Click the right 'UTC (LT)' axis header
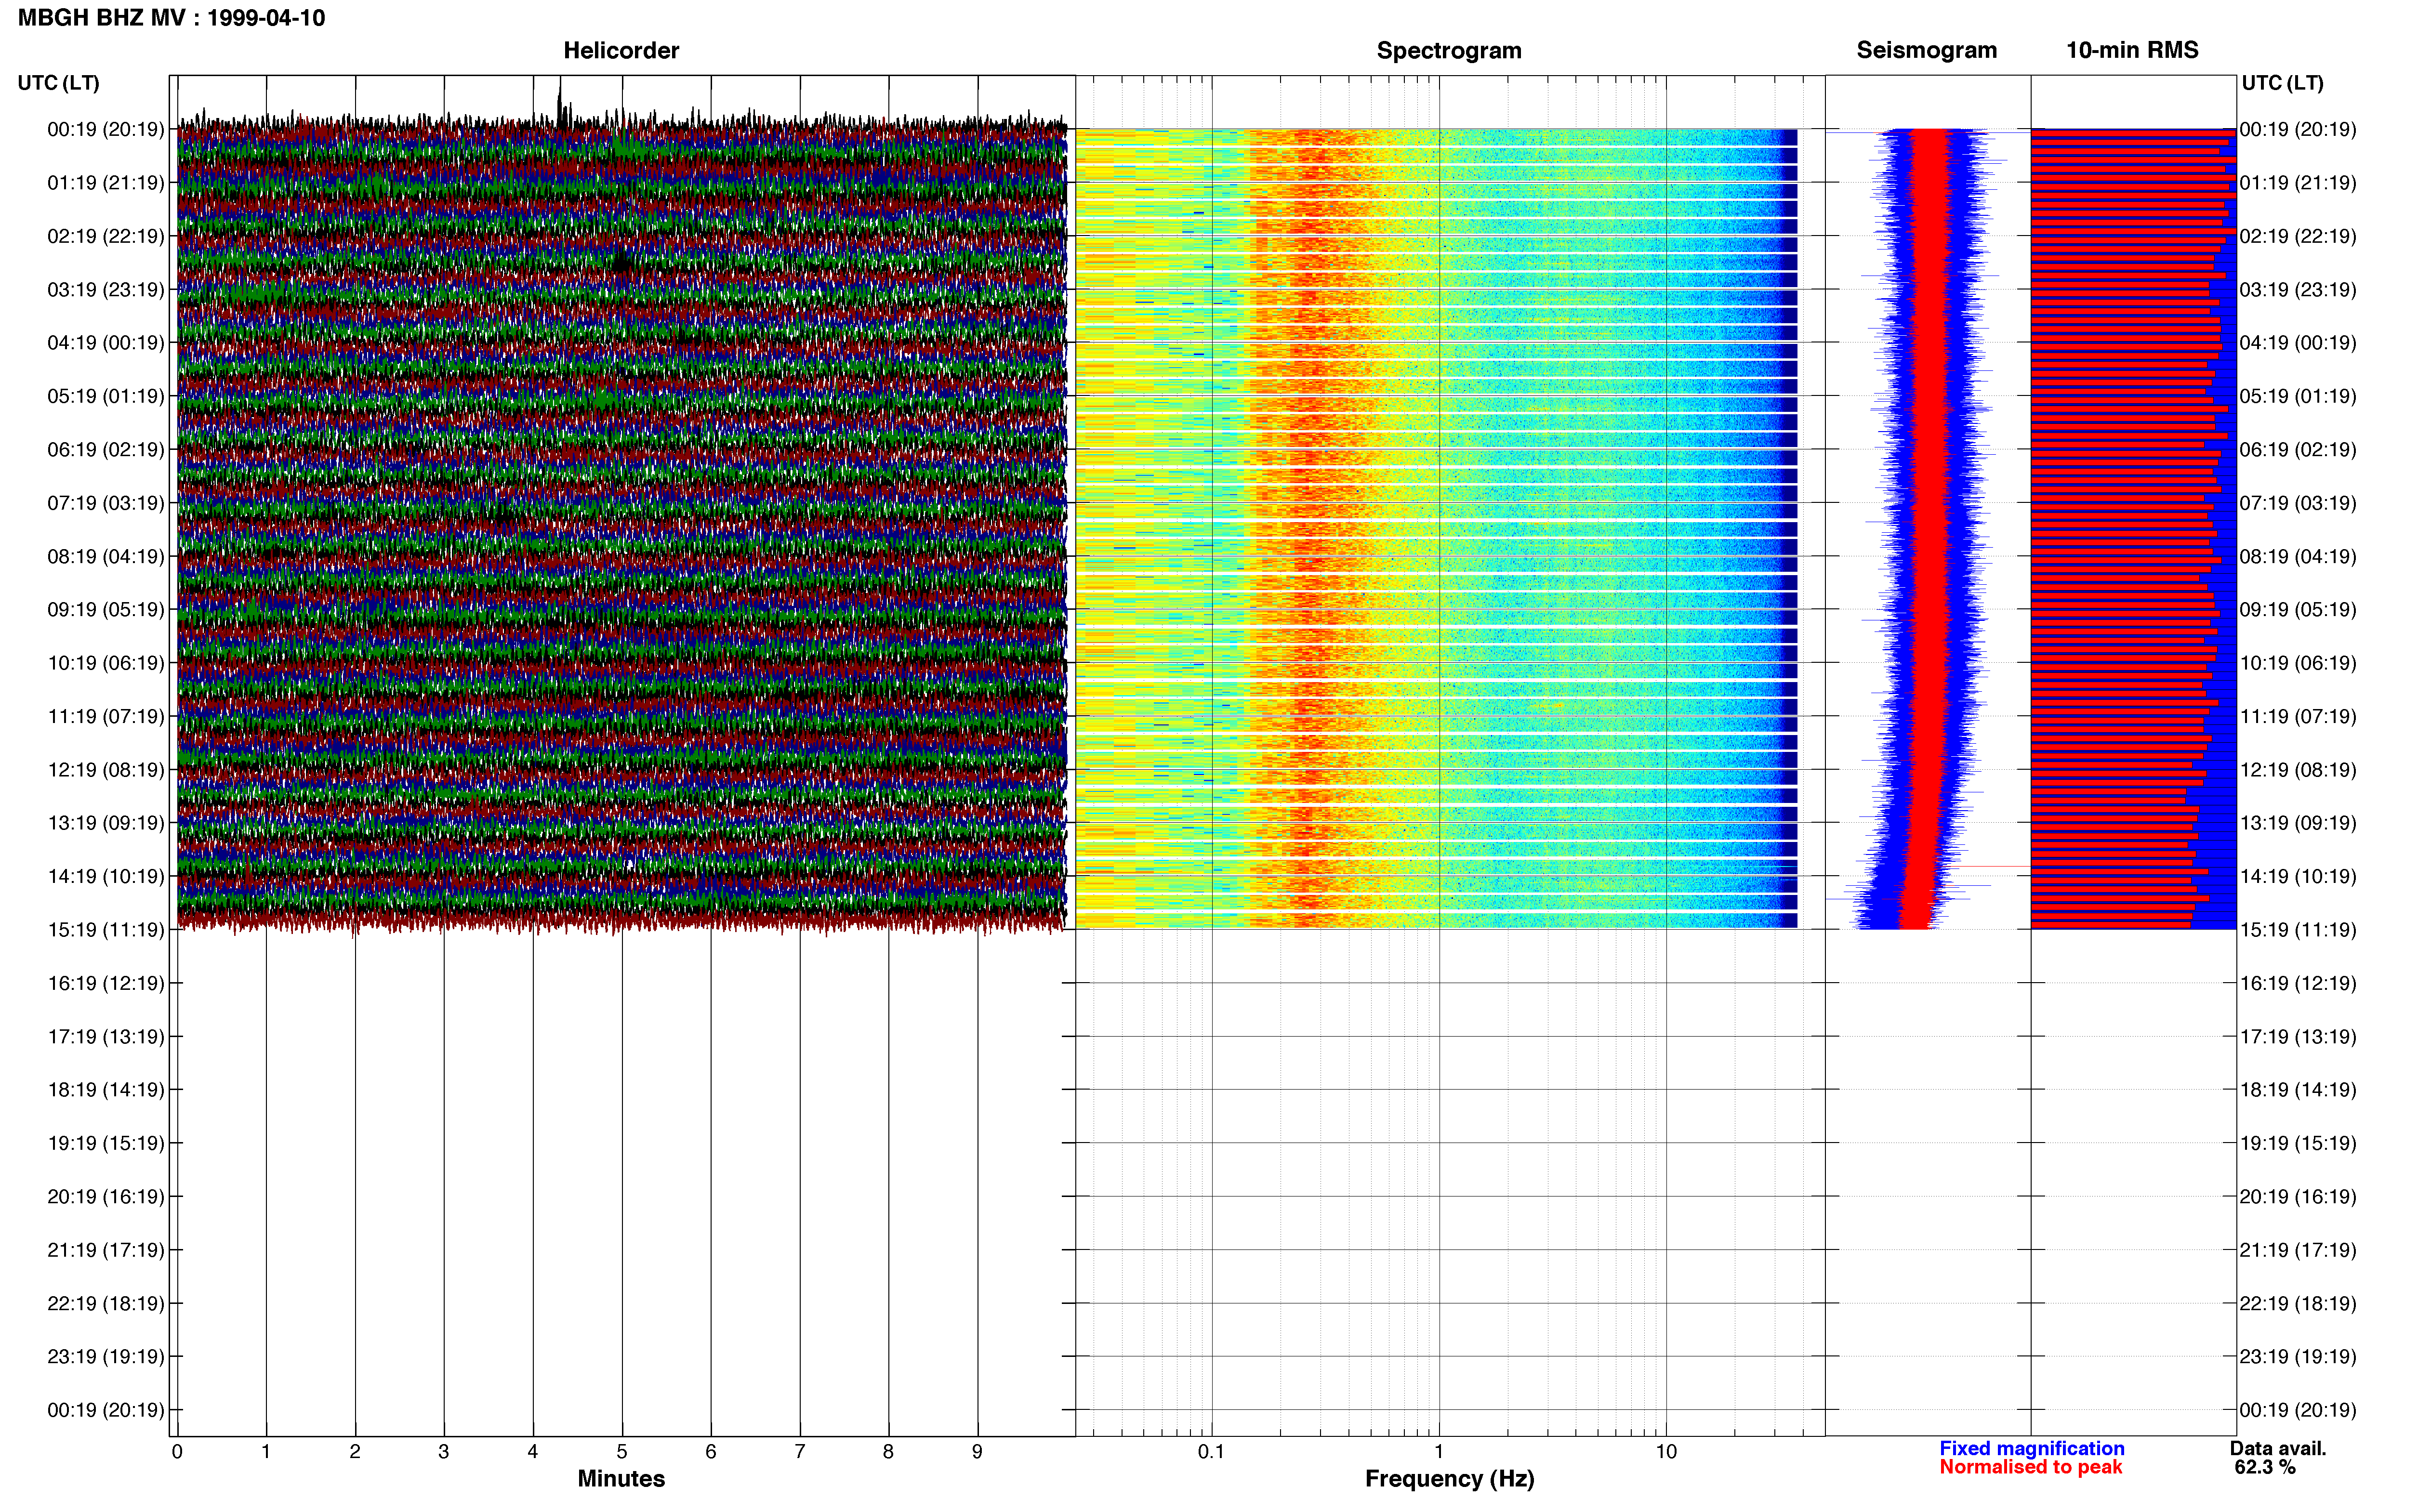Image resolution: width=2418 pixels, height=1512 pixels. 2282,83
